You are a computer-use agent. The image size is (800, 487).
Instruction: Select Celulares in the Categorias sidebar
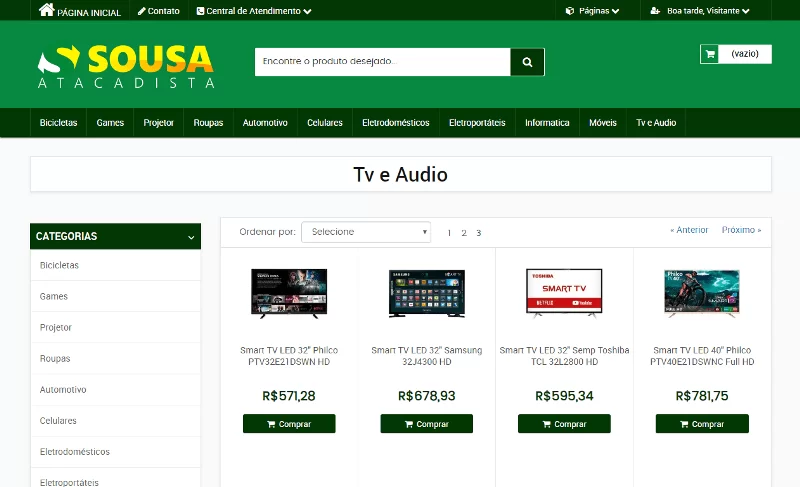coord(115,421)
